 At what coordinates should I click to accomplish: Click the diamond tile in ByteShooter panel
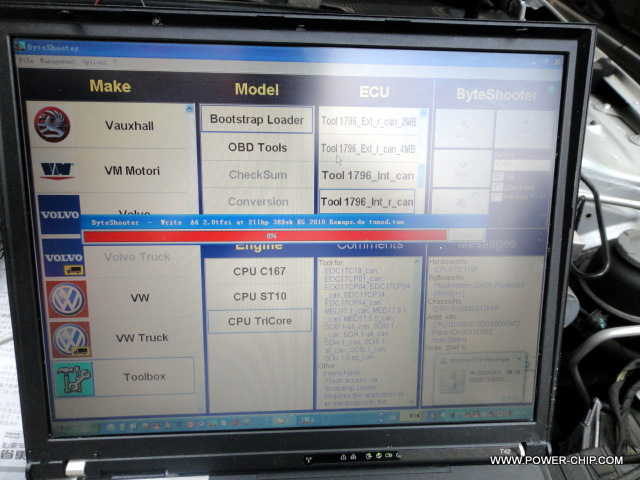pos(462,168)
